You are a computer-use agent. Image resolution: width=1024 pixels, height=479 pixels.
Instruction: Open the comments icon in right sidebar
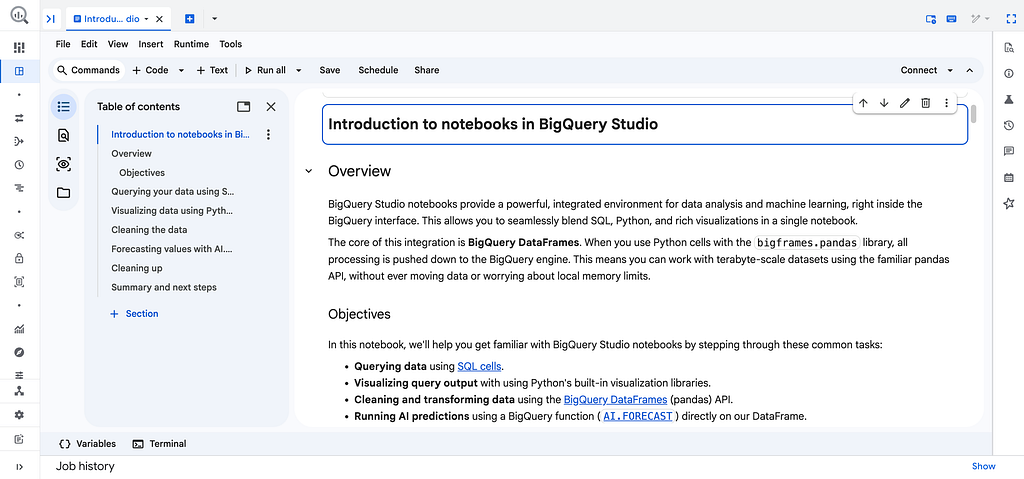coord(1008,151)
